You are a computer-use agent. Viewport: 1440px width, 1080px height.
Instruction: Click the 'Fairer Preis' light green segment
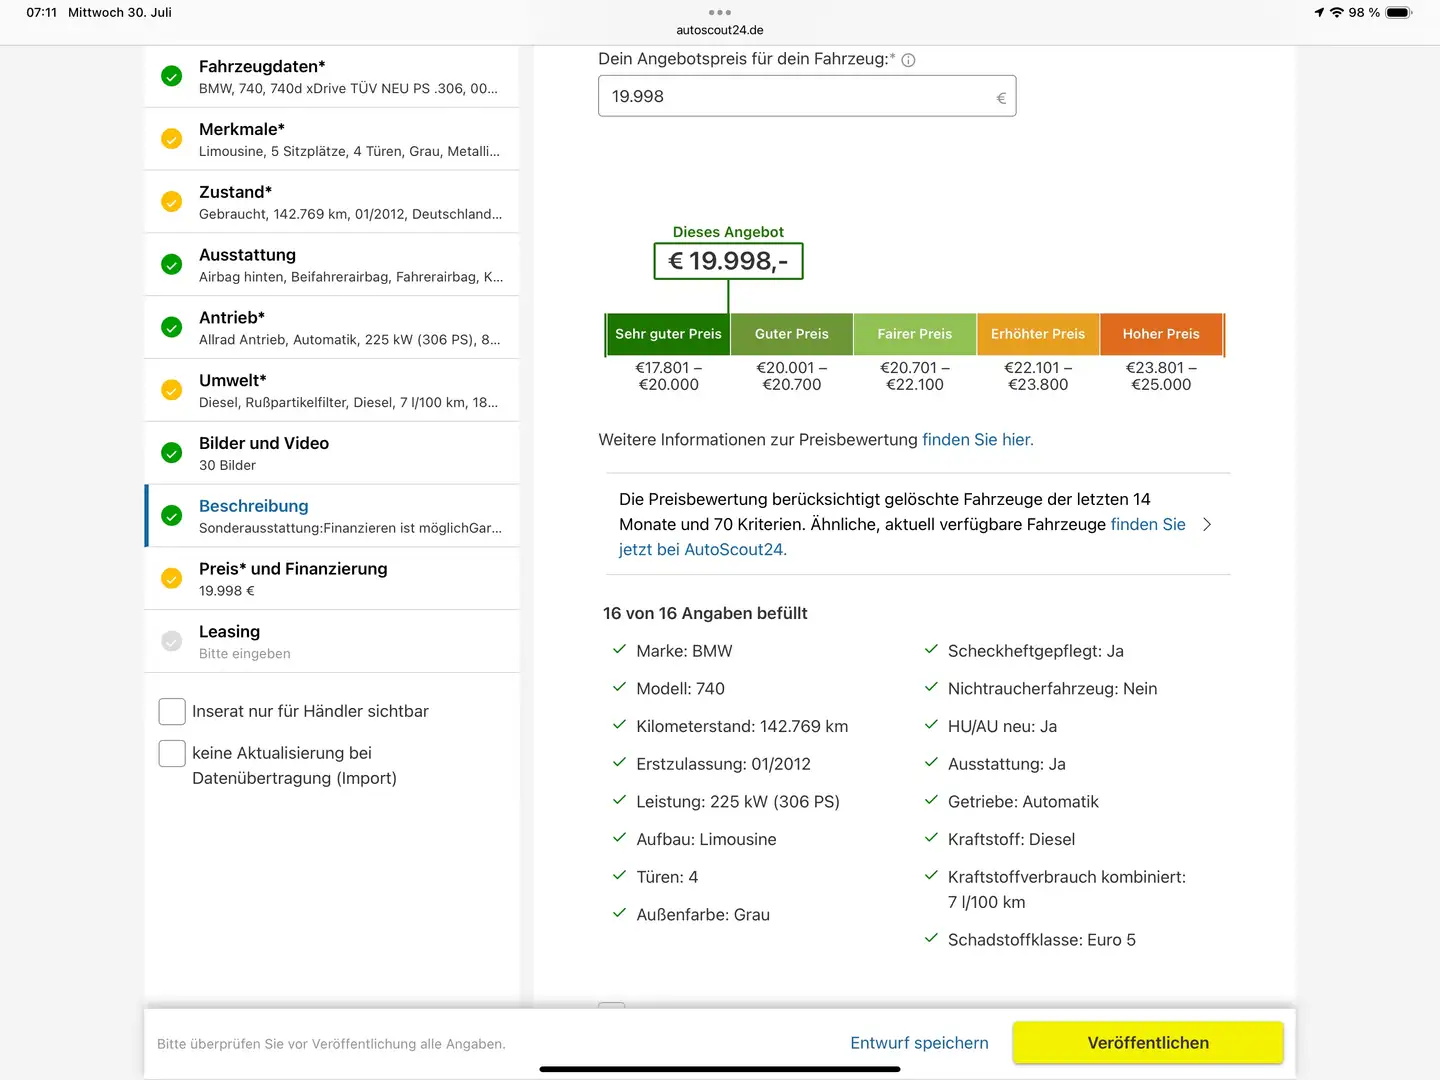point(915,334)
